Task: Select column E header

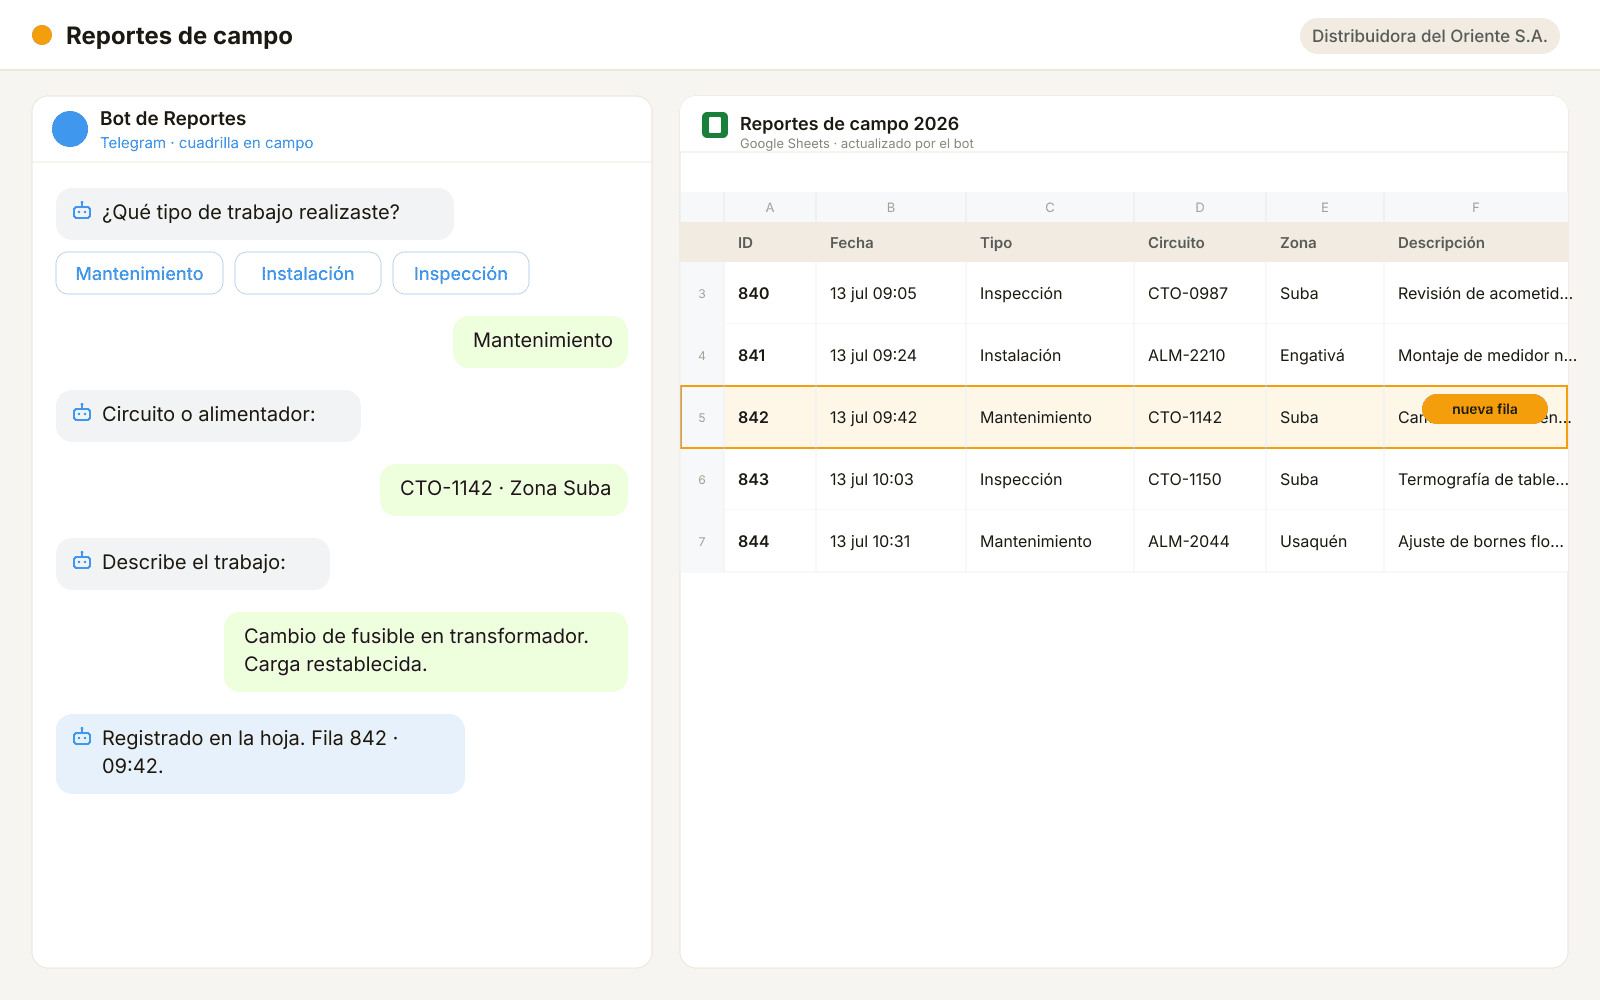Action: [x=1325, y=207]
